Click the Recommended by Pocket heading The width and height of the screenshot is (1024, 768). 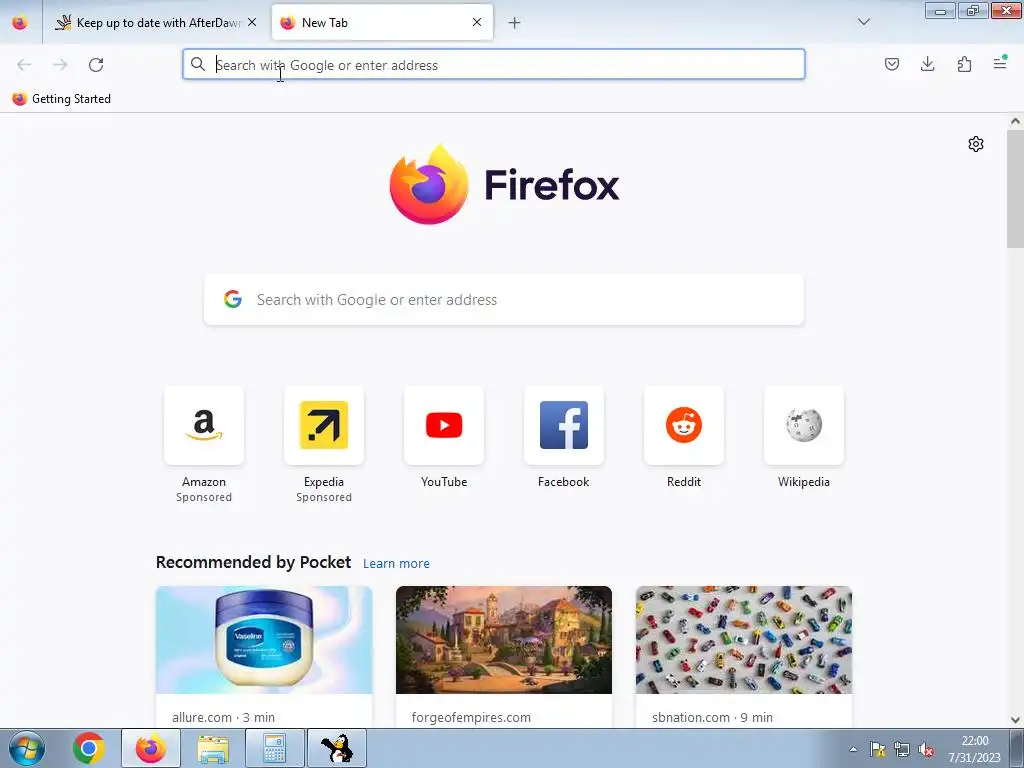click(x=253, y=562)
